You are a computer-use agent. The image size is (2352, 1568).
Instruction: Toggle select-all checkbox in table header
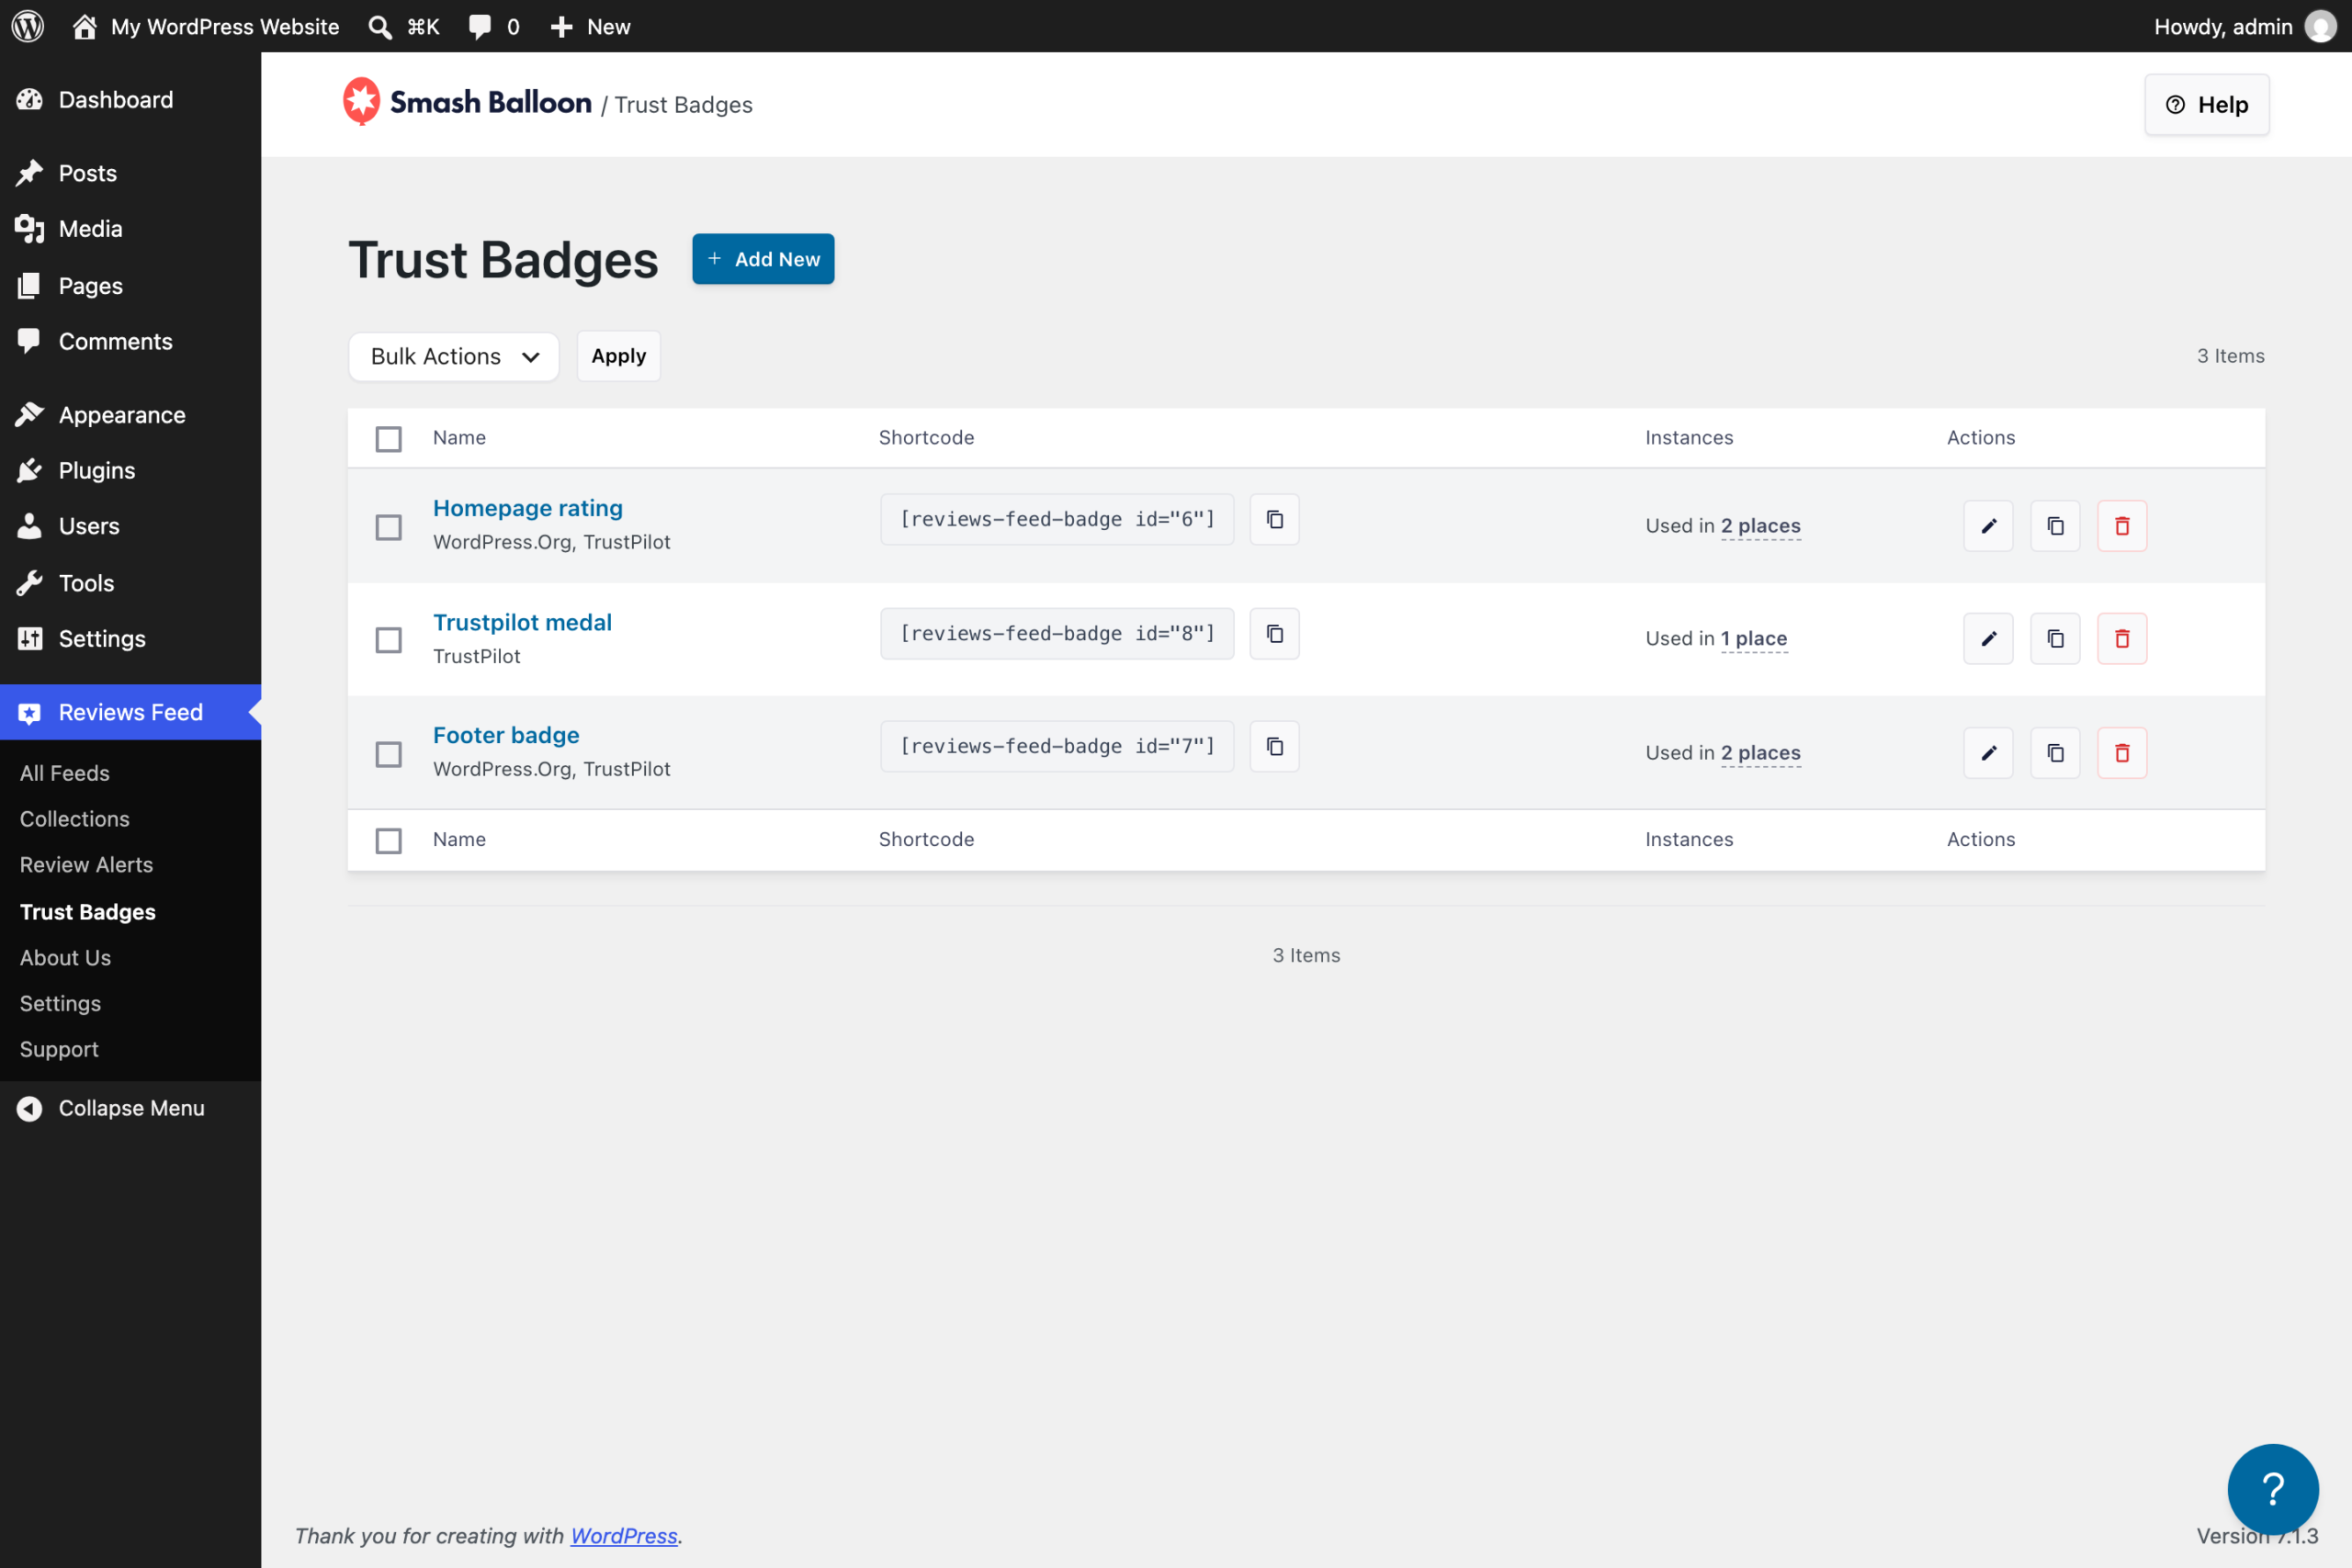[388, 439]
